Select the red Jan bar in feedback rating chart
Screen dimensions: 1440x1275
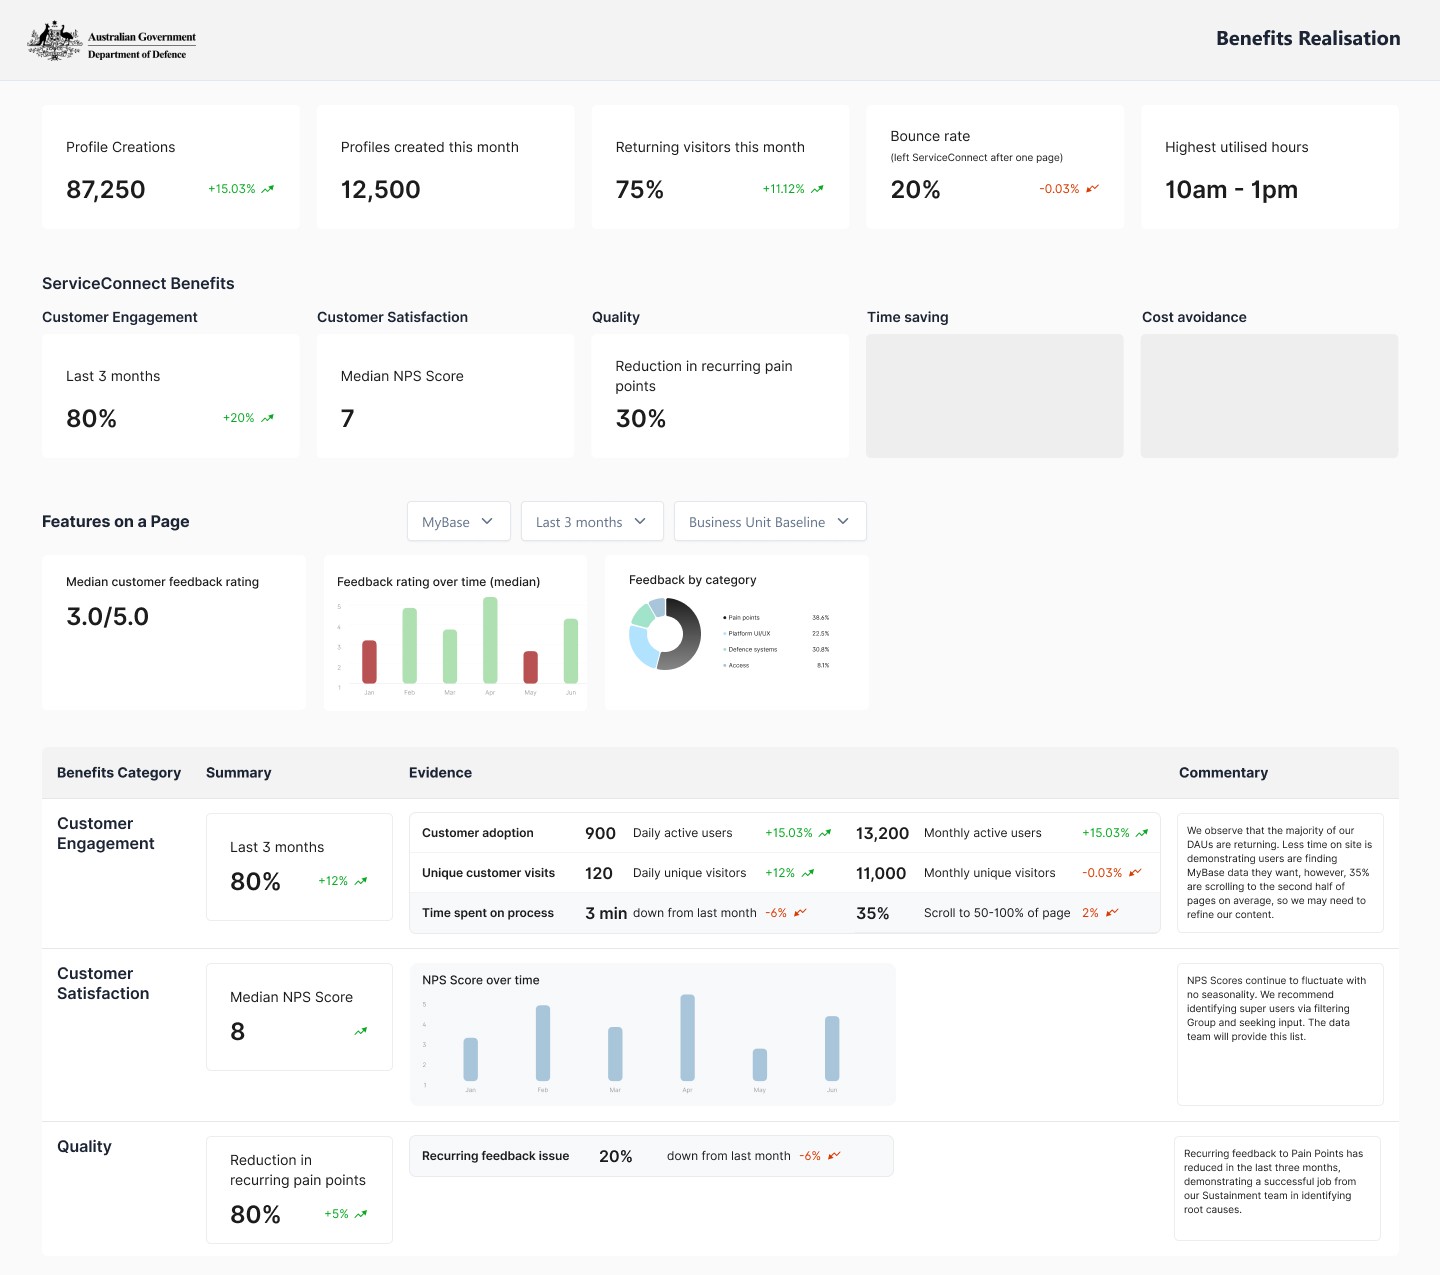tap(369, 662)
